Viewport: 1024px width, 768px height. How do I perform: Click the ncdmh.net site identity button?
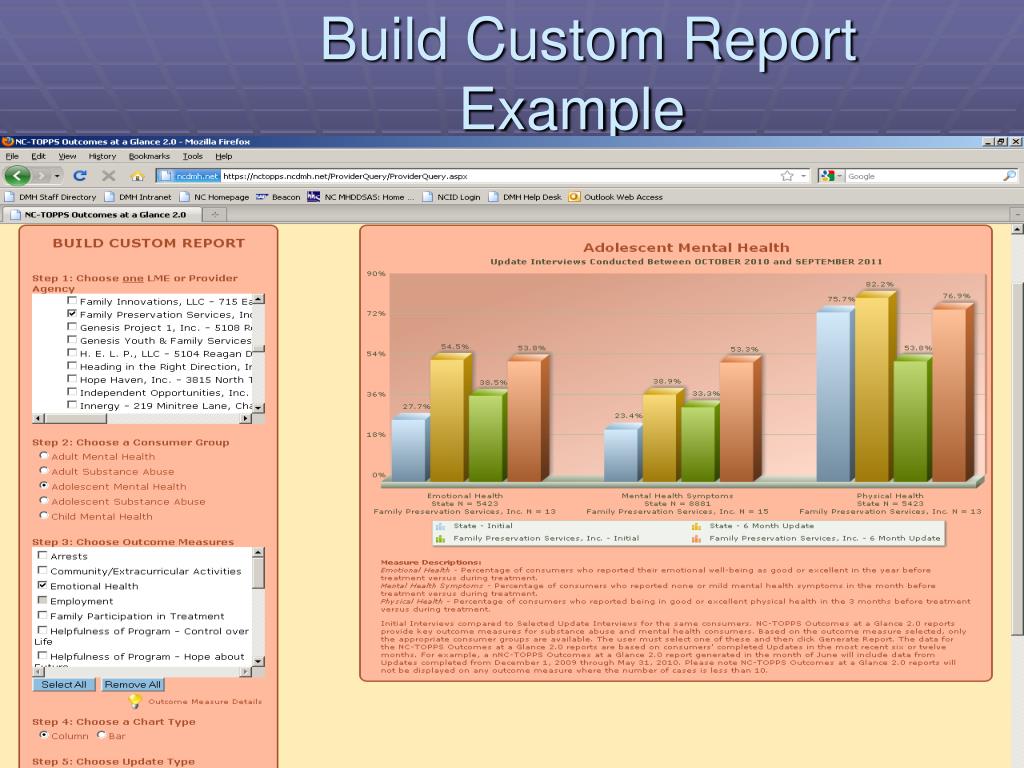pos(189,176)
